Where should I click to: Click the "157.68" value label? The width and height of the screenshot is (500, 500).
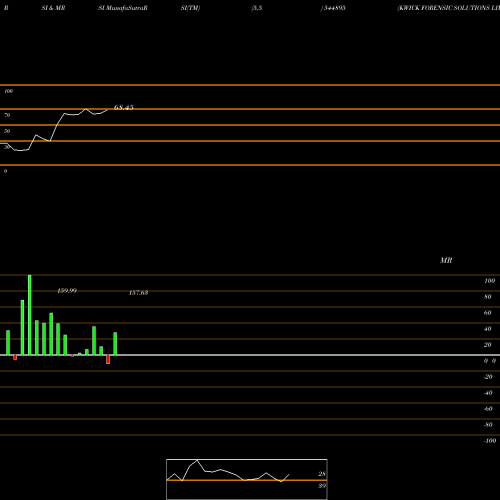(x=138, y=293)
